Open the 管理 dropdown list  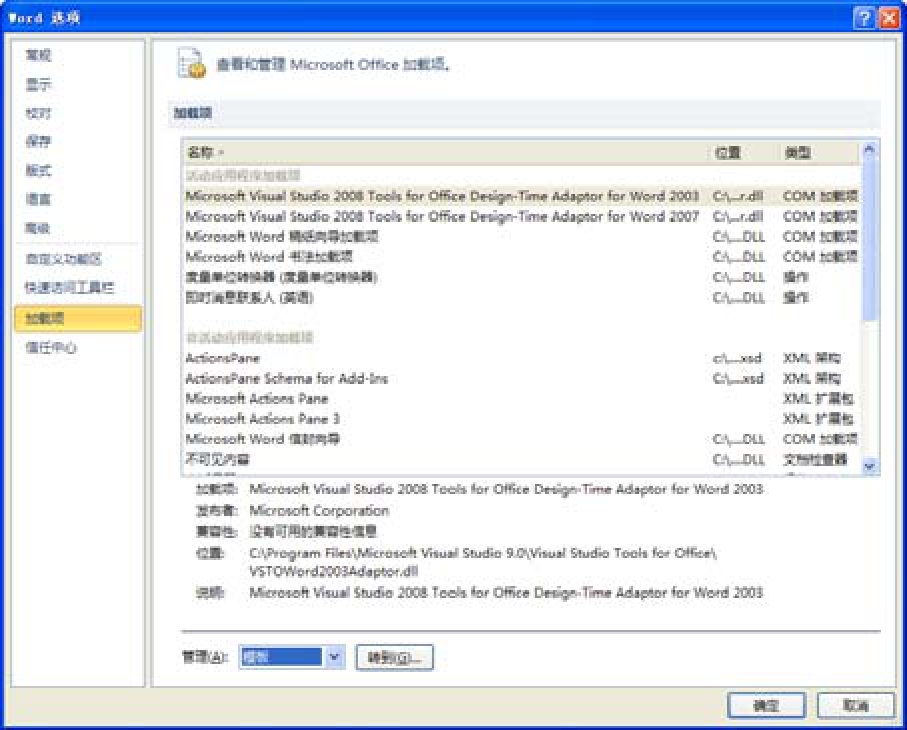(334, 657)
